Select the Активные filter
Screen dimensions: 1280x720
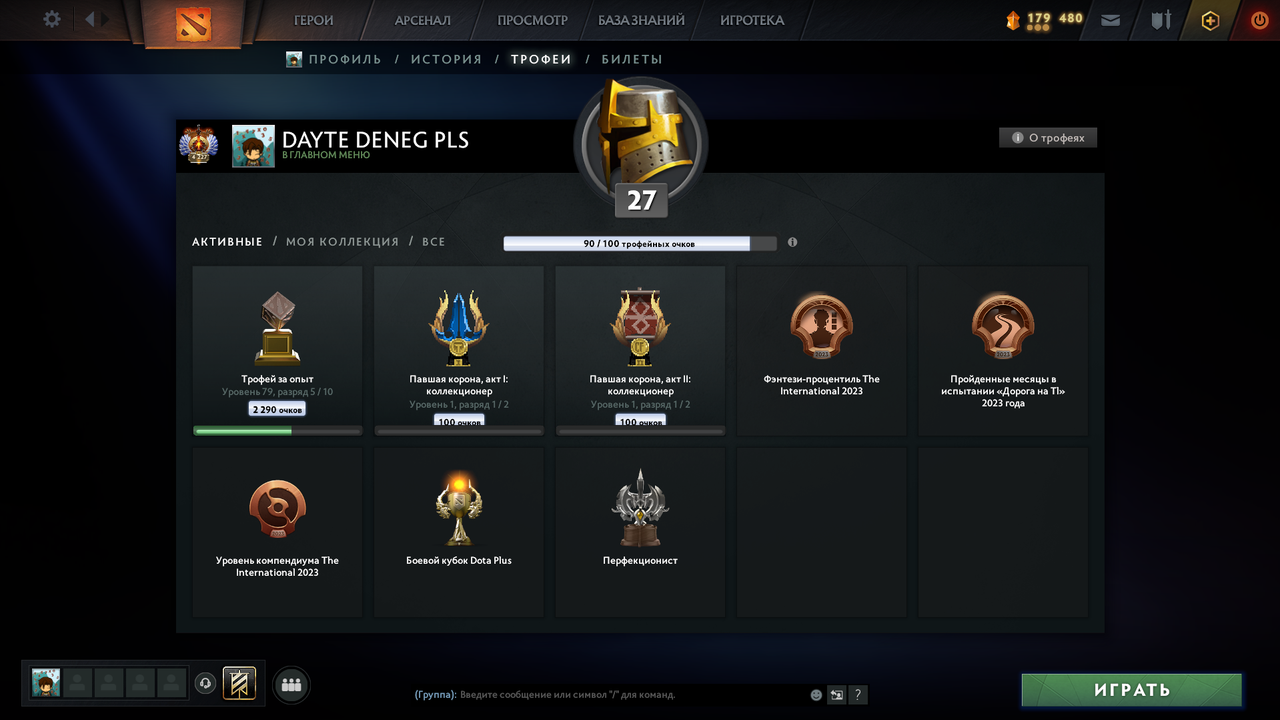(227, 242)
